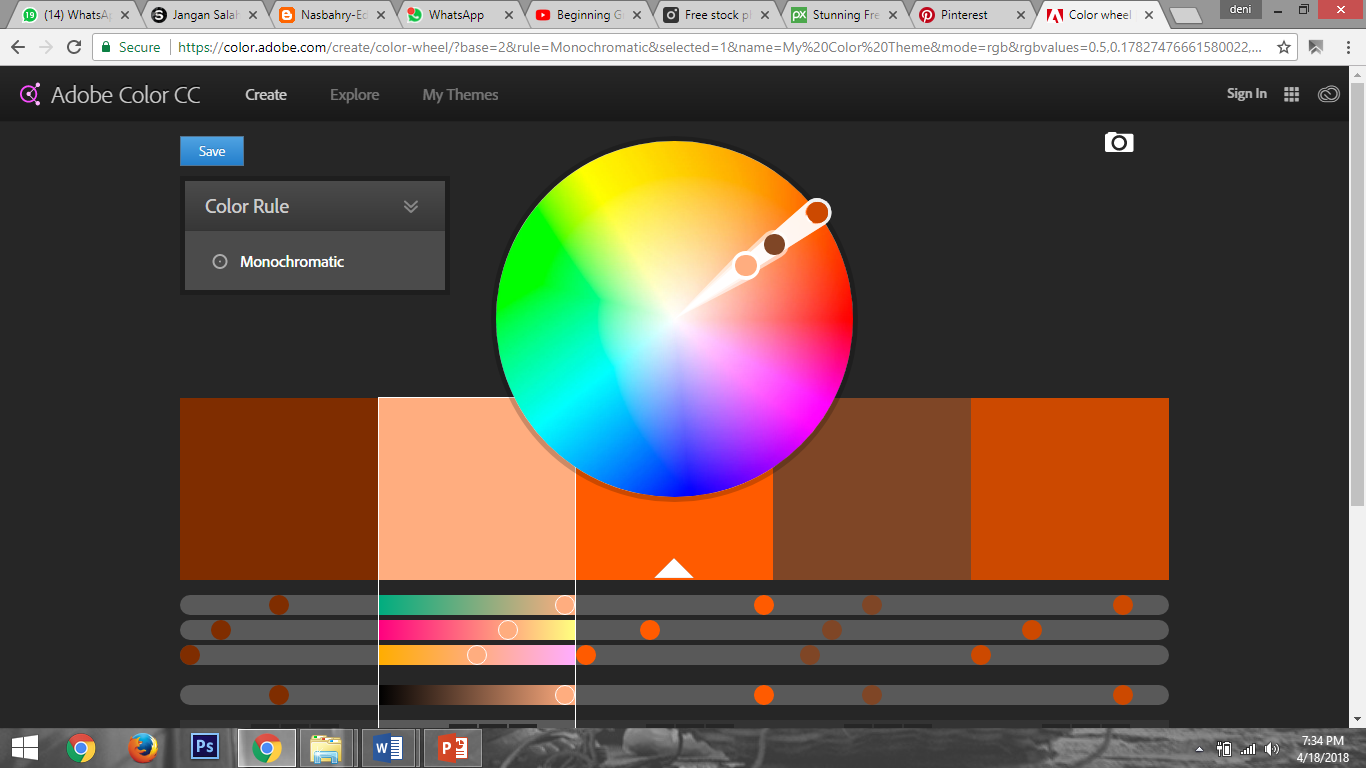Select the Monochromatic color rule radio button
The height and width of the screenshot is (768, 1366).
click(x=220, y=262)
